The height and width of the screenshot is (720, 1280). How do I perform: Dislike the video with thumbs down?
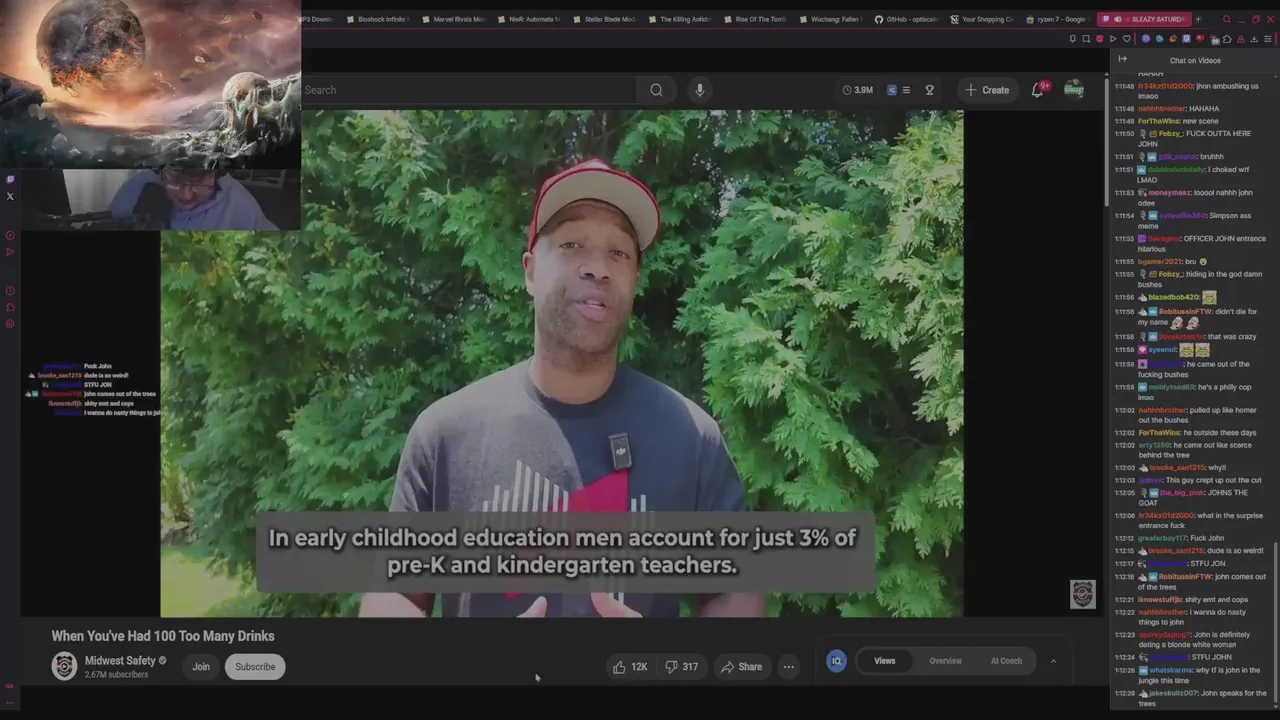point(682,667)
